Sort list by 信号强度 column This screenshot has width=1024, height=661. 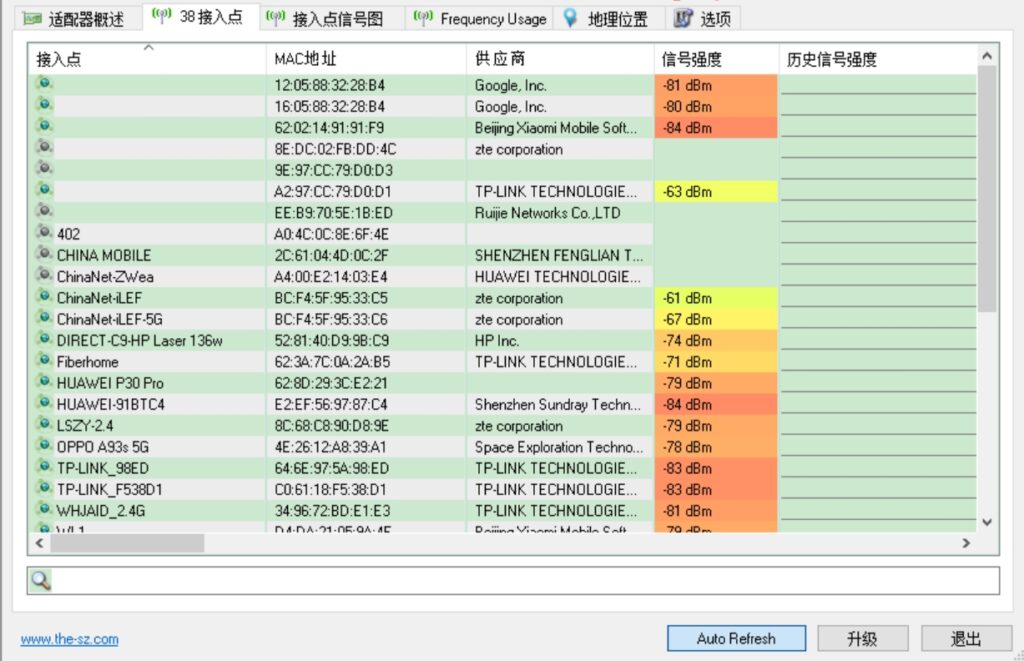pyautogui.click(x=716, y=60)
